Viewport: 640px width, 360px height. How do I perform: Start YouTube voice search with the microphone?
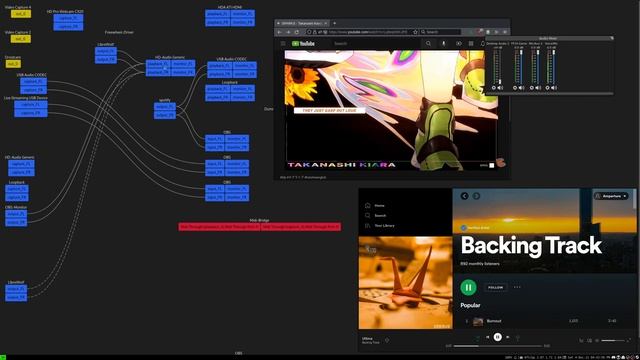pos(444,43)
